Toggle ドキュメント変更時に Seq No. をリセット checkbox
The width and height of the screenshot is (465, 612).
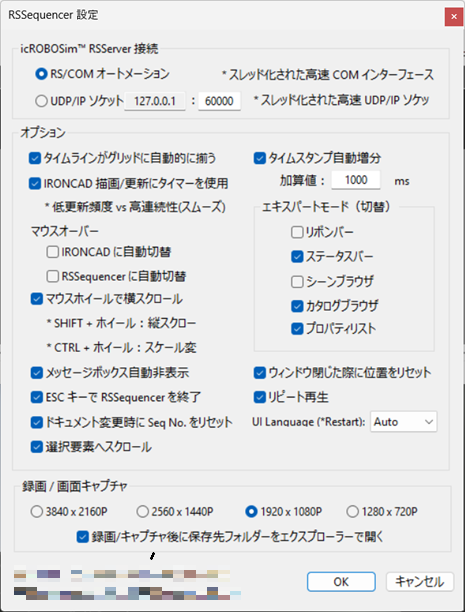(37, 422)
